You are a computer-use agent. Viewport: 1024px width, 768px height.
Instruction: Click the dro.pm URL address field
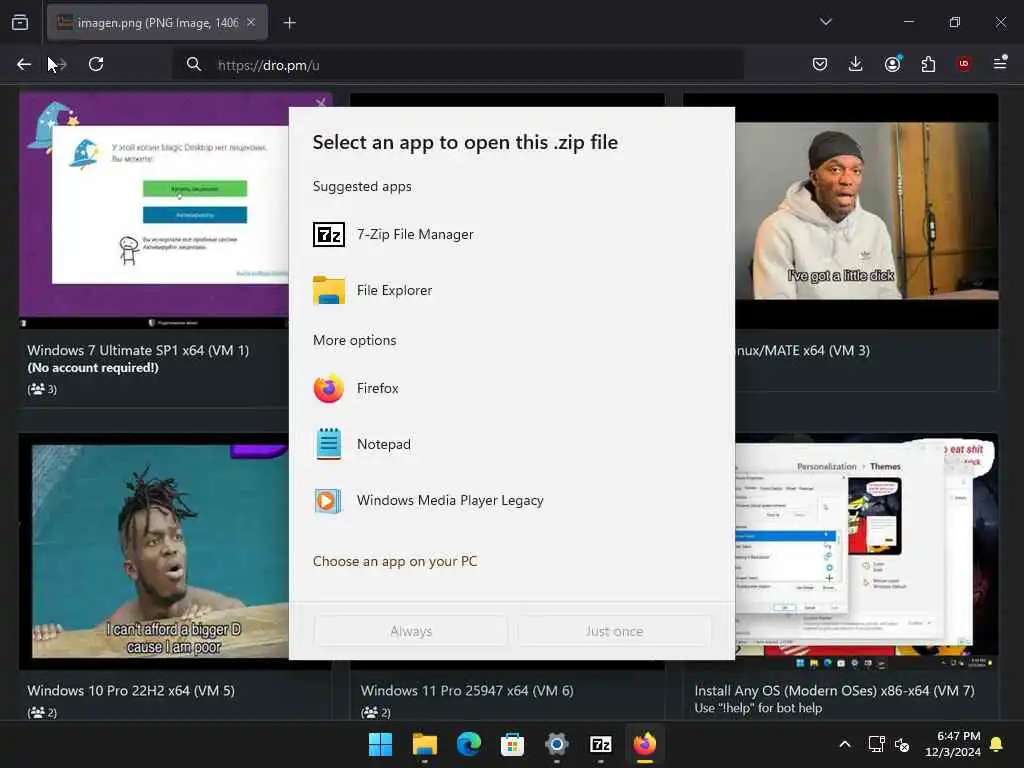(x=457, y=65)
